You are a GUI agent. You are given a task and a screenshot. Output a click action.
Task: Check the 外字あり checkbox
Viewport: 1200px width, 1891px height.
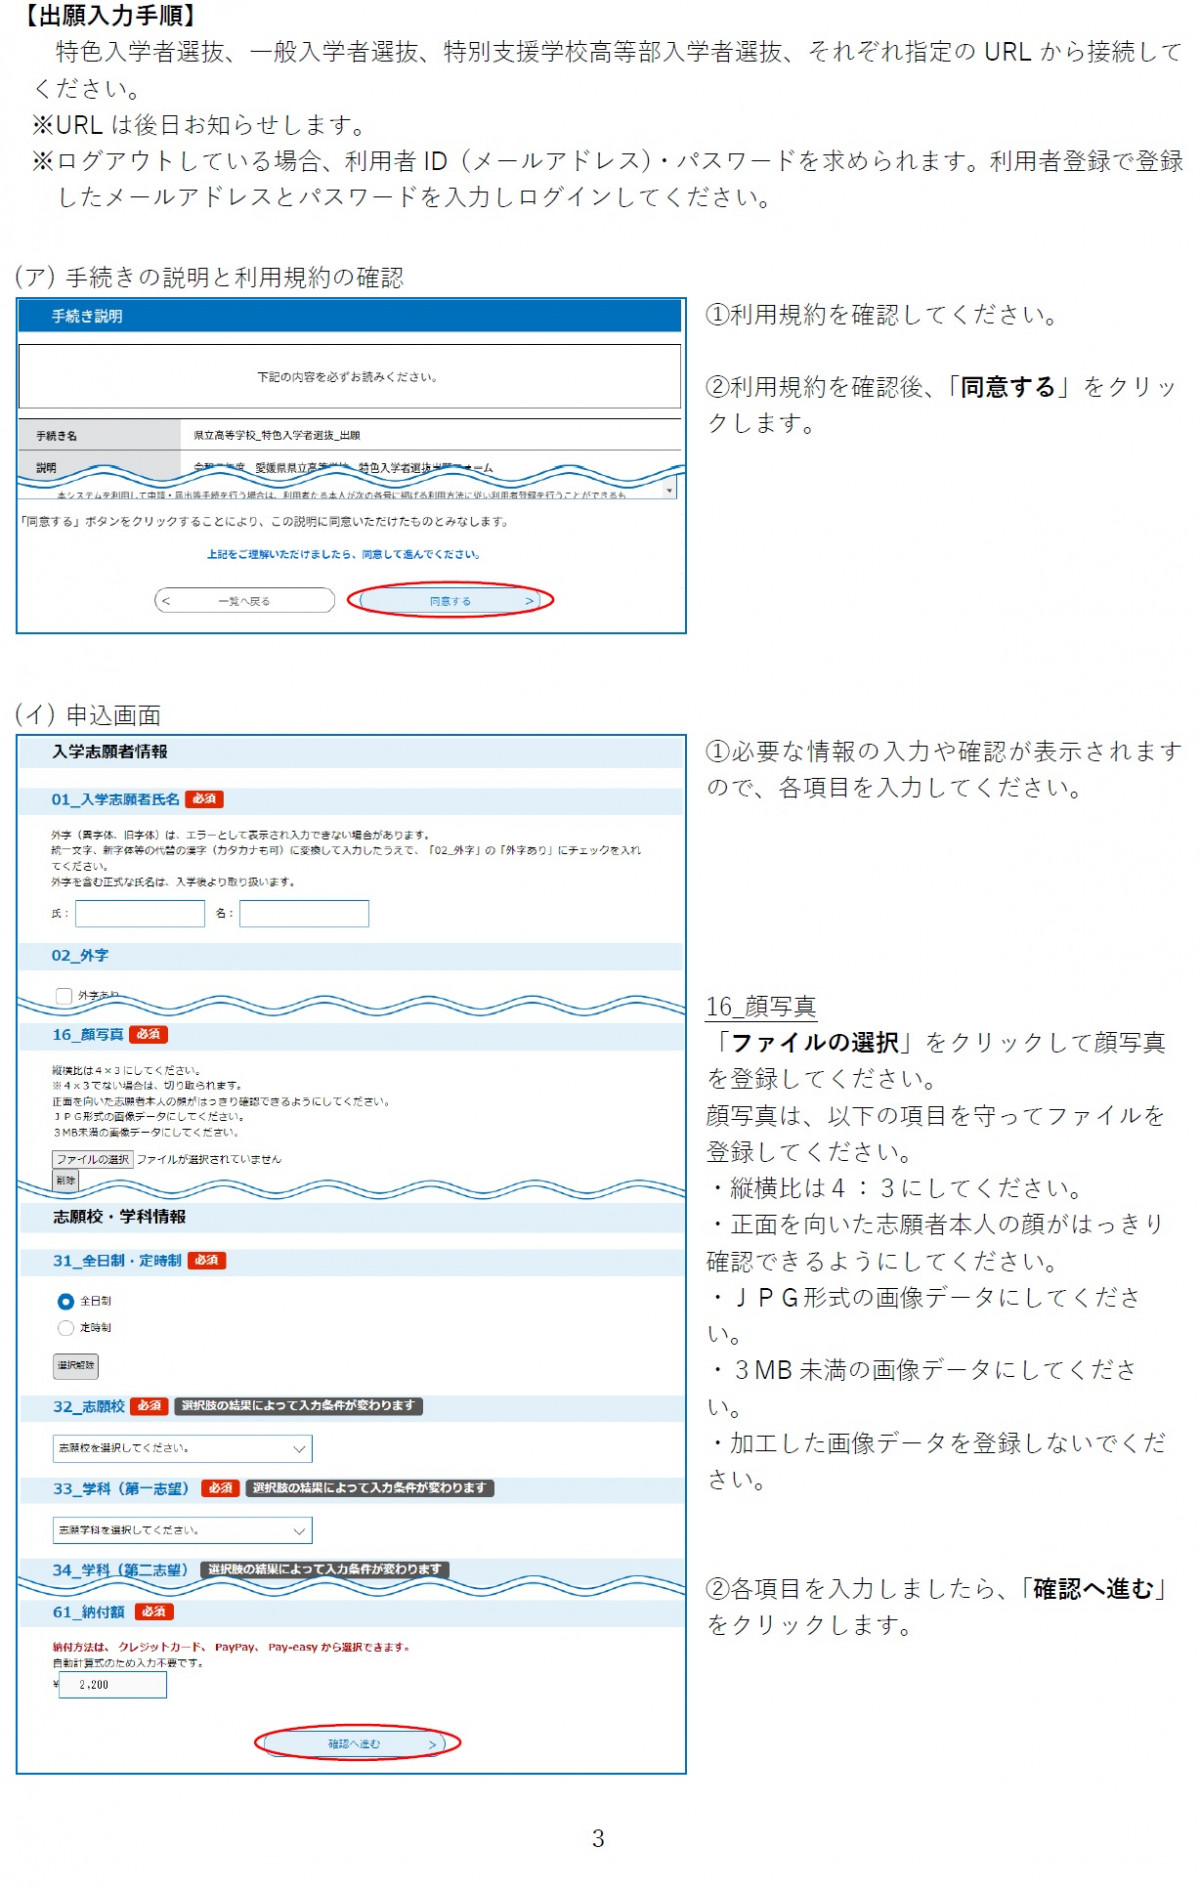pos(65,996)
